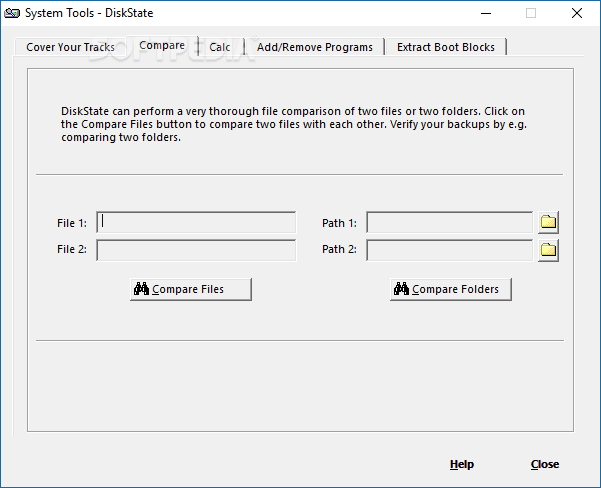The height and width of the screenshot is (488, 601).
Task: Click the Compare Folders button
Action: click(x=451, y=289)
